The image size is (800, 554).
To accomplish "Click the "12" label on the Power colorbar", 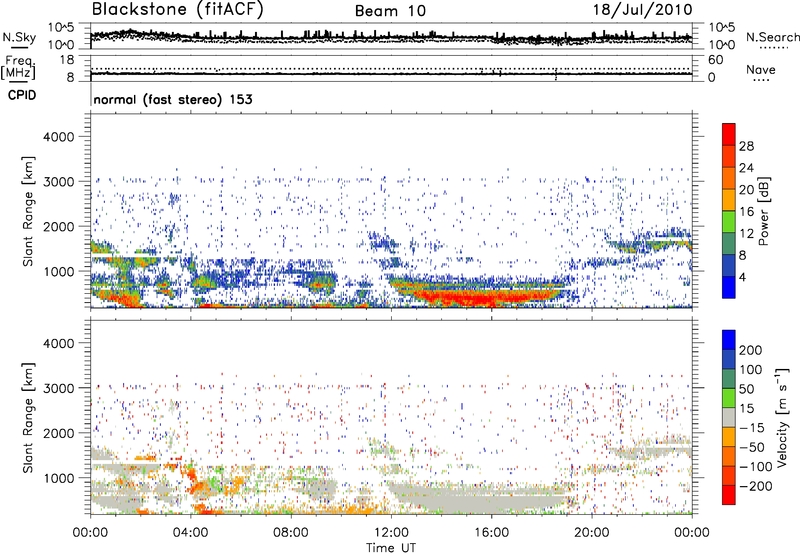I will [x=746, y=233].
